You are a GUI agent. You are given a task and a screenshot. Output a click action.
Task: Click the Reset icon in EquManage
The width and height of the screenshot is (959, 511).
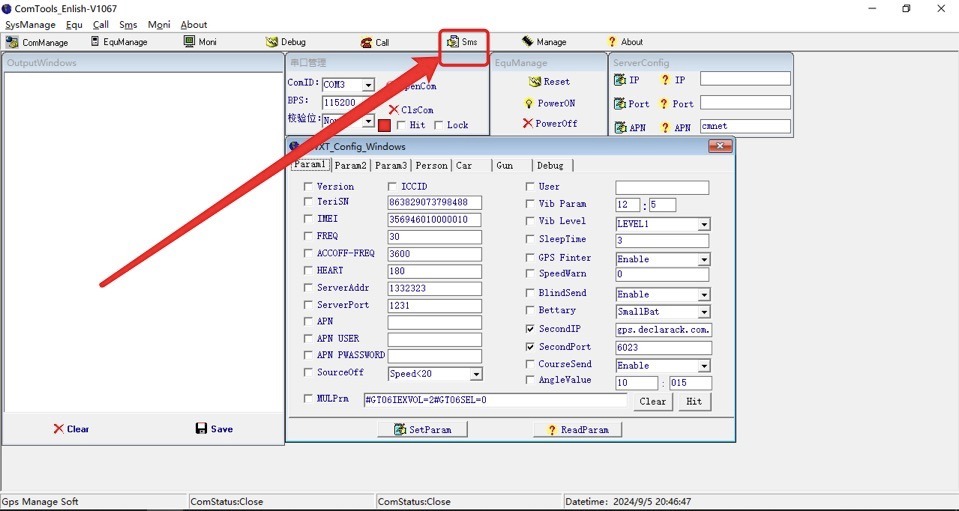(535, 82)
